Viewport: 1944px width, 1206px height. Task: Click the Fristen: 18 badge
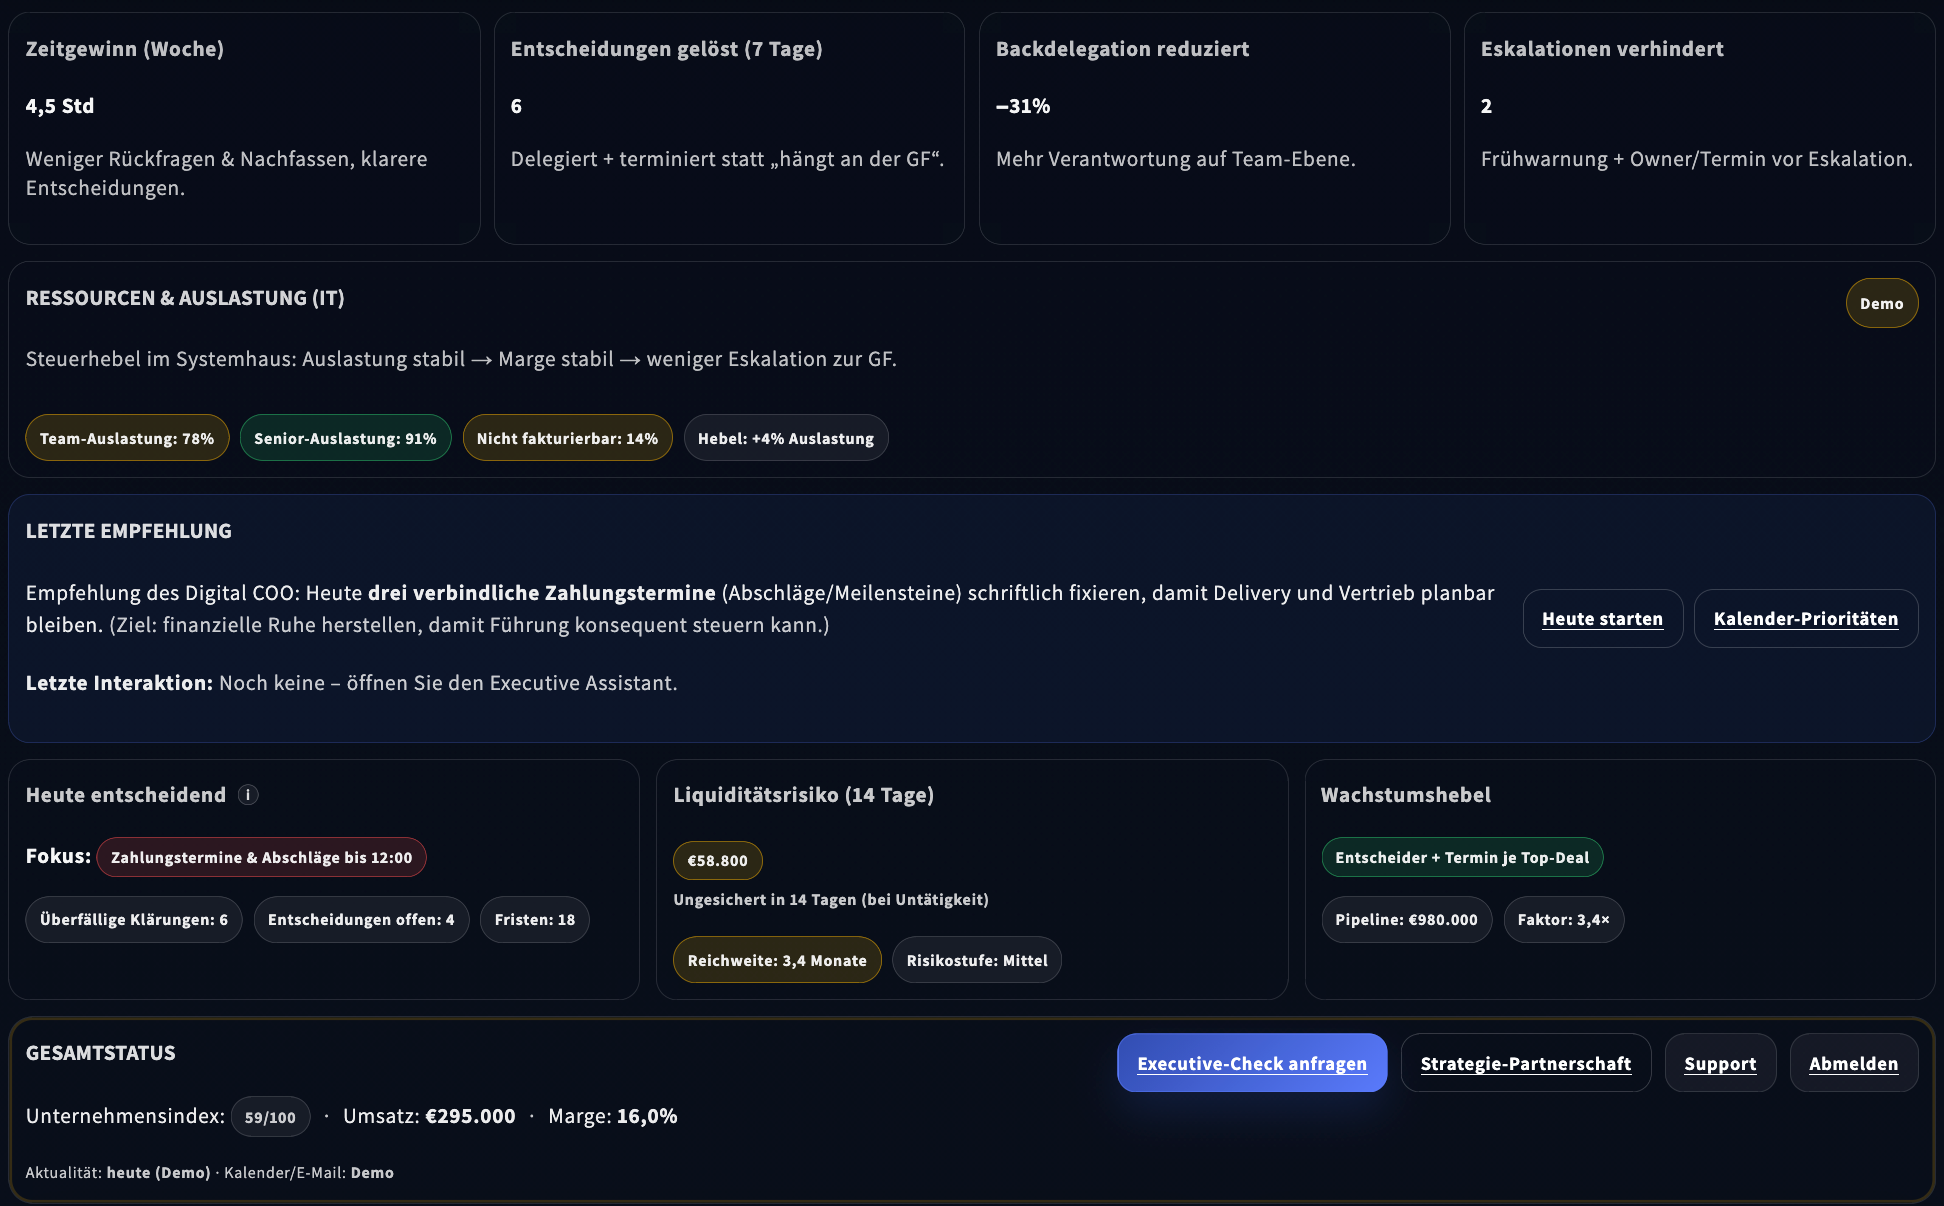pyautogui.click(x=534, y=919)
